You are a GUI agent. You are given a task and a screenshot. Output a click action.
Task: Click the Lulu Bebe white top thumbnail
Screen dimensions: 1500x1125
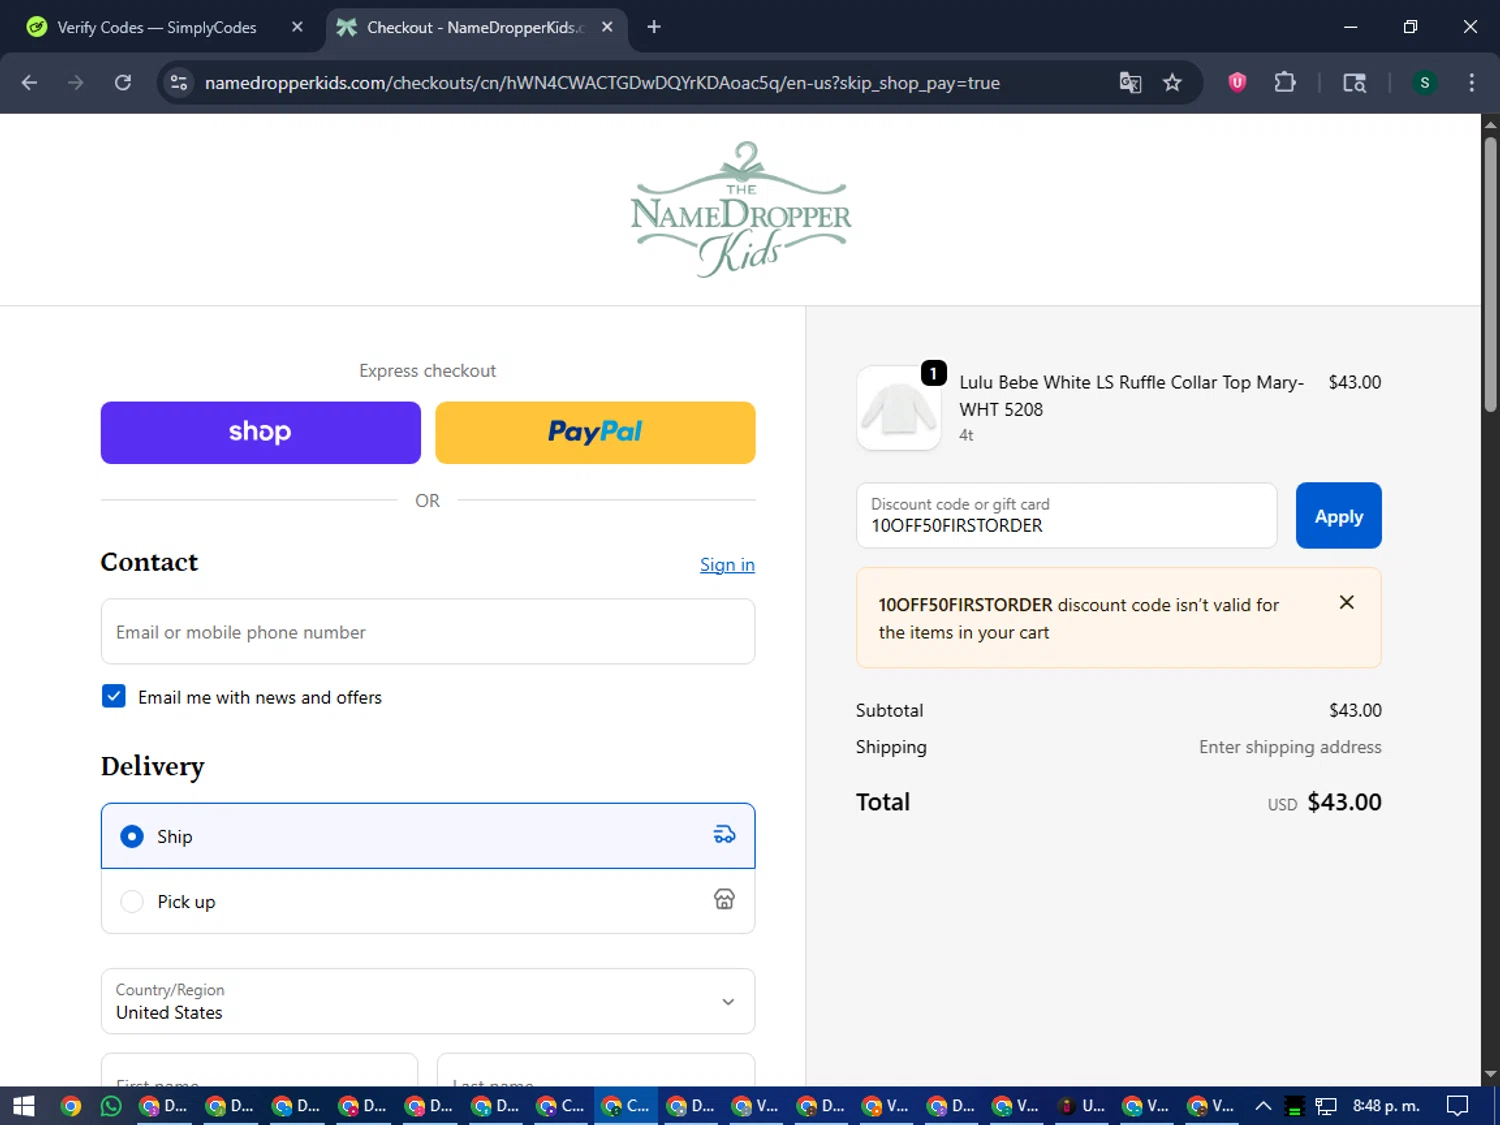(x=899, y=408)
